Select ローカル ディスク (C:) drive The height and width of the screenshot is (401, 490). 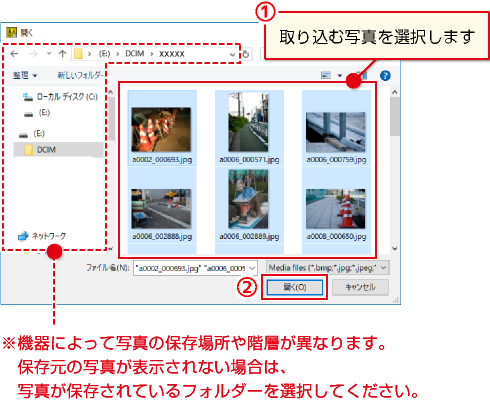point(60,97)
